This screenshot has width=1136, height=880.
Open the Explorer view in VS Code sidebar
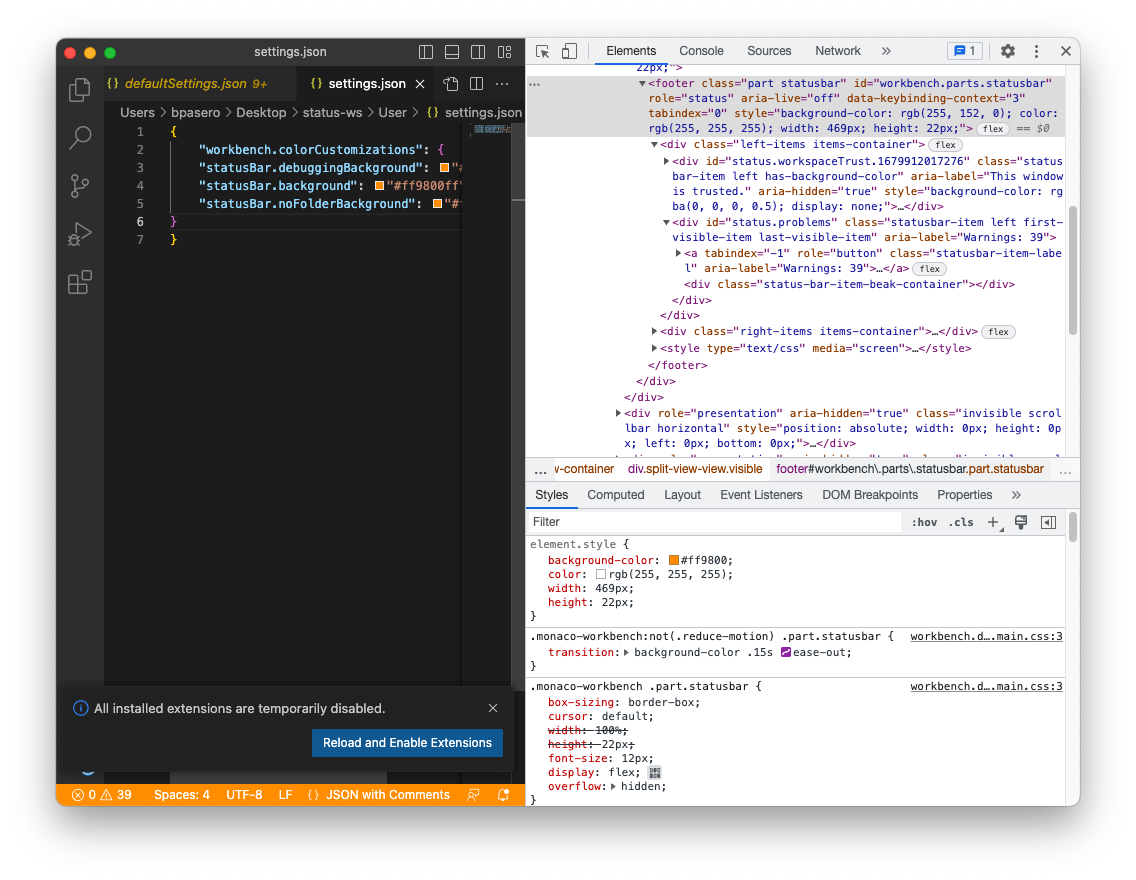pyautogui.click(x=79, y=90)
